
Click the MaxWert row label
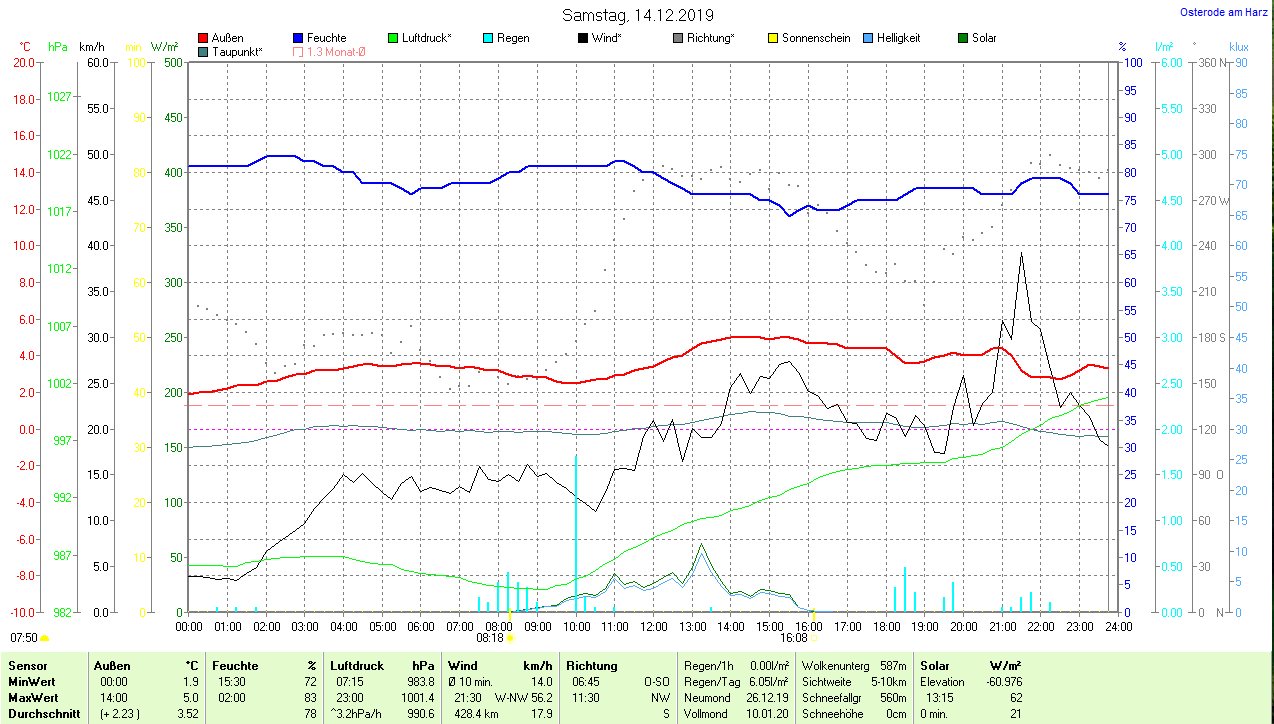(x=32, y=697)
